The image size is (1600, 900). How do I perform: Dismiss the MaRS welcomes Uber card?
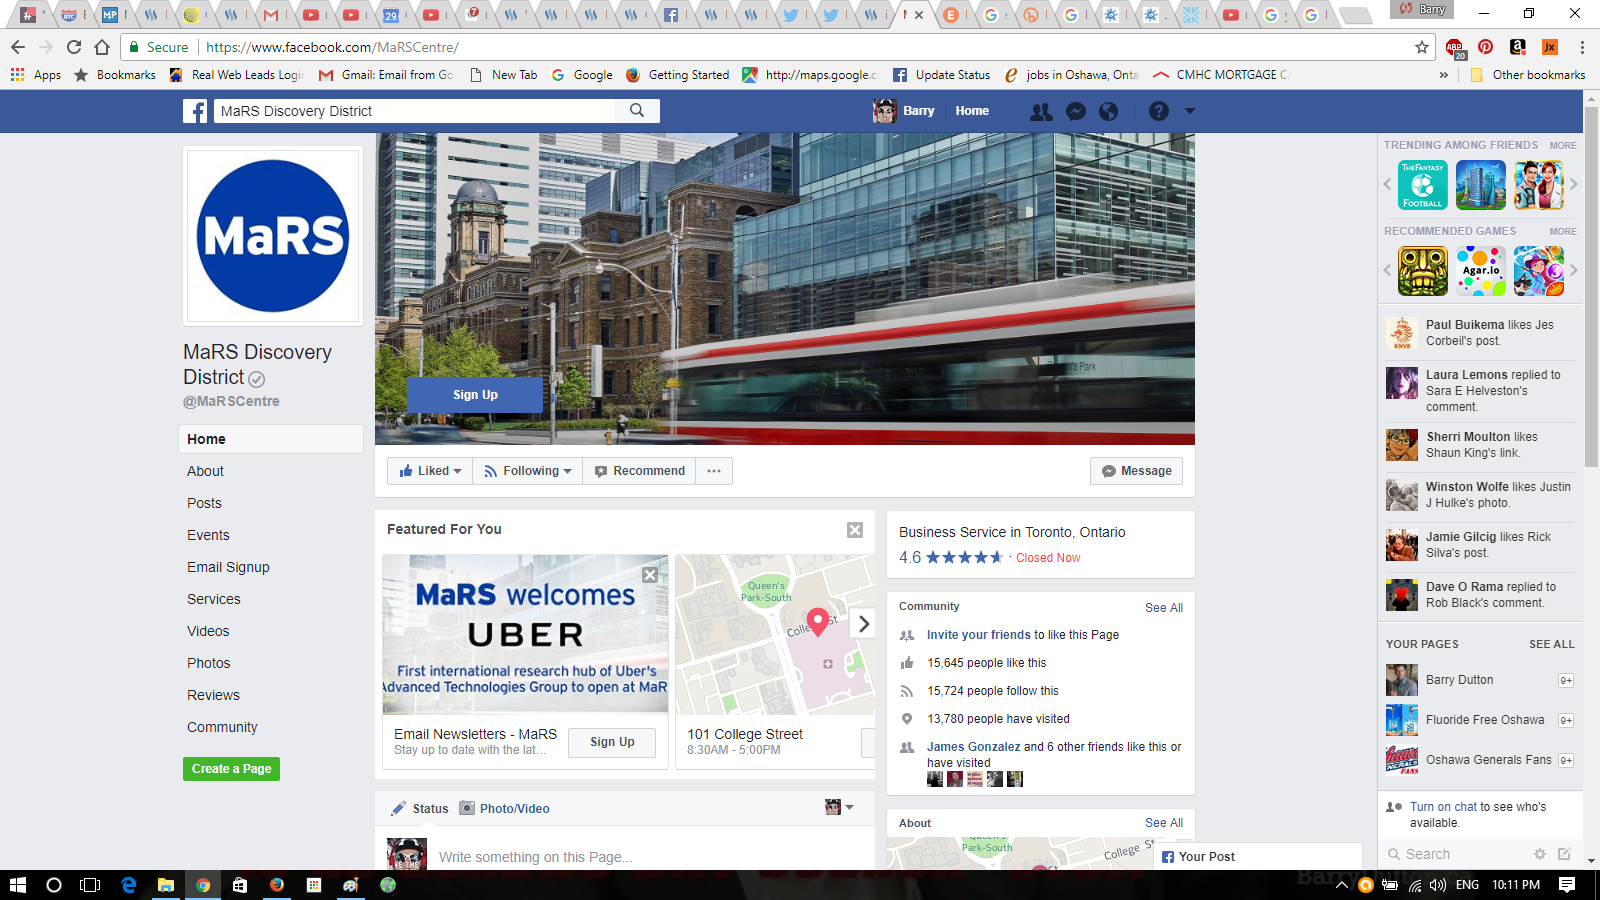coord(650,575)
